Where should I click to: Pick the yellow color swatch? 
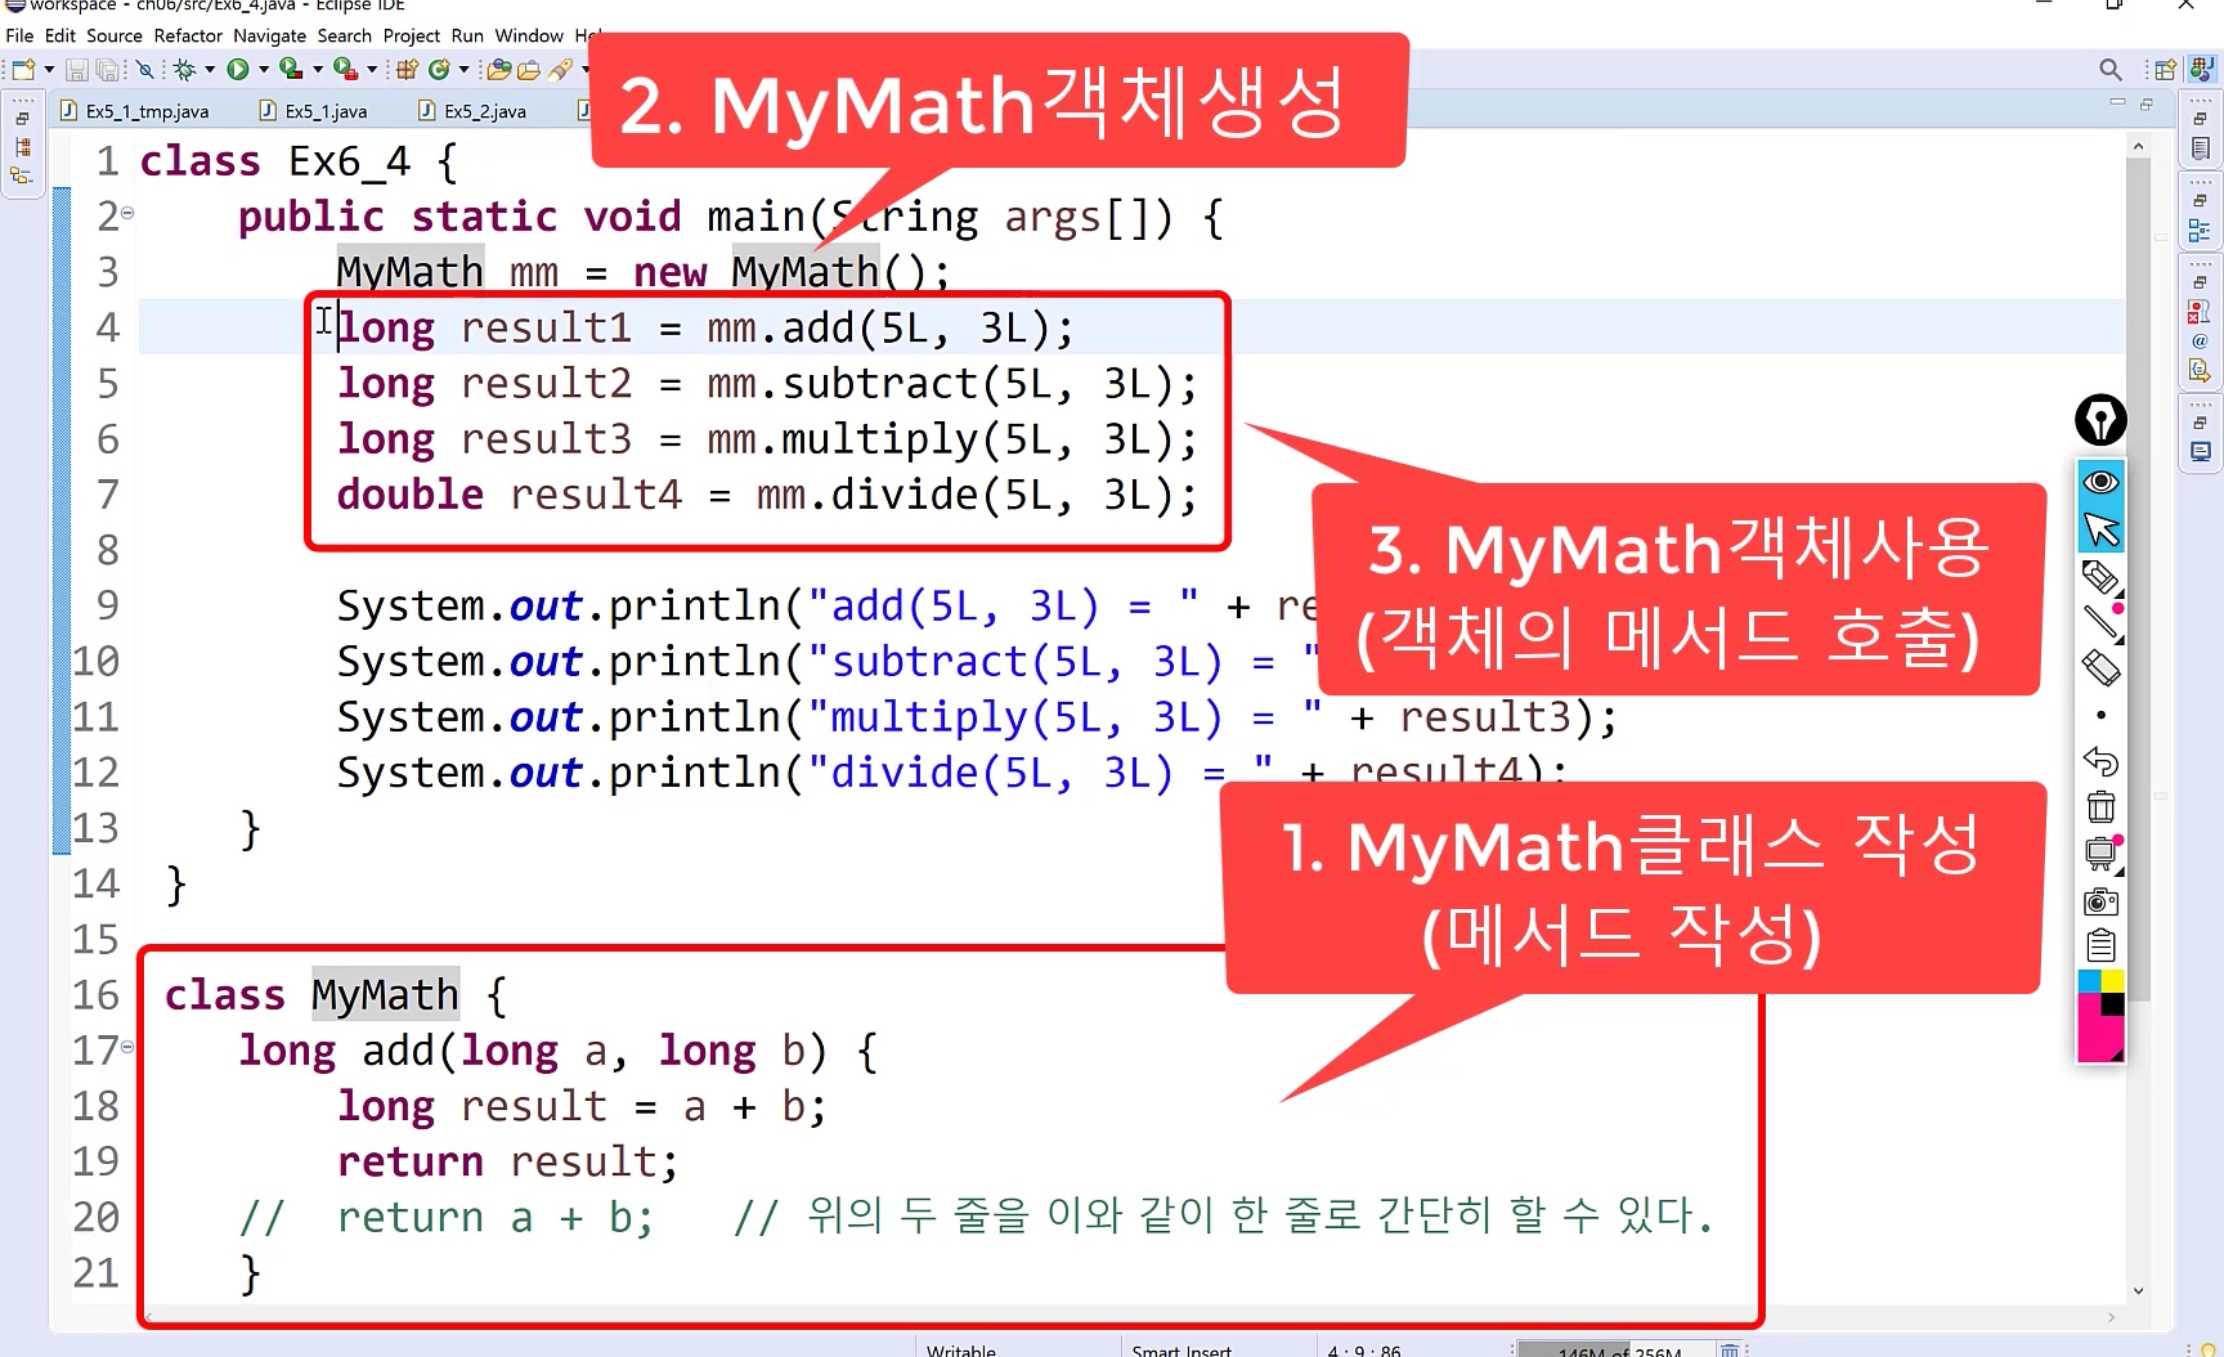2113,981
